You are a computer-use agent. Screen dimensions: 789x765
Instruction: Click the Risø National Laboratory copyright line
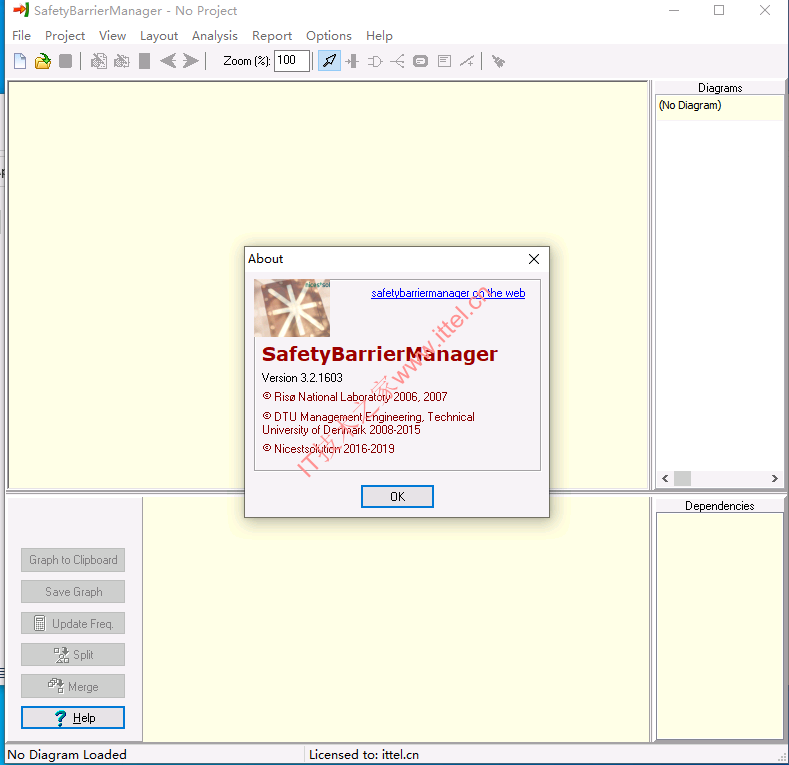click(x=355, y=397)
